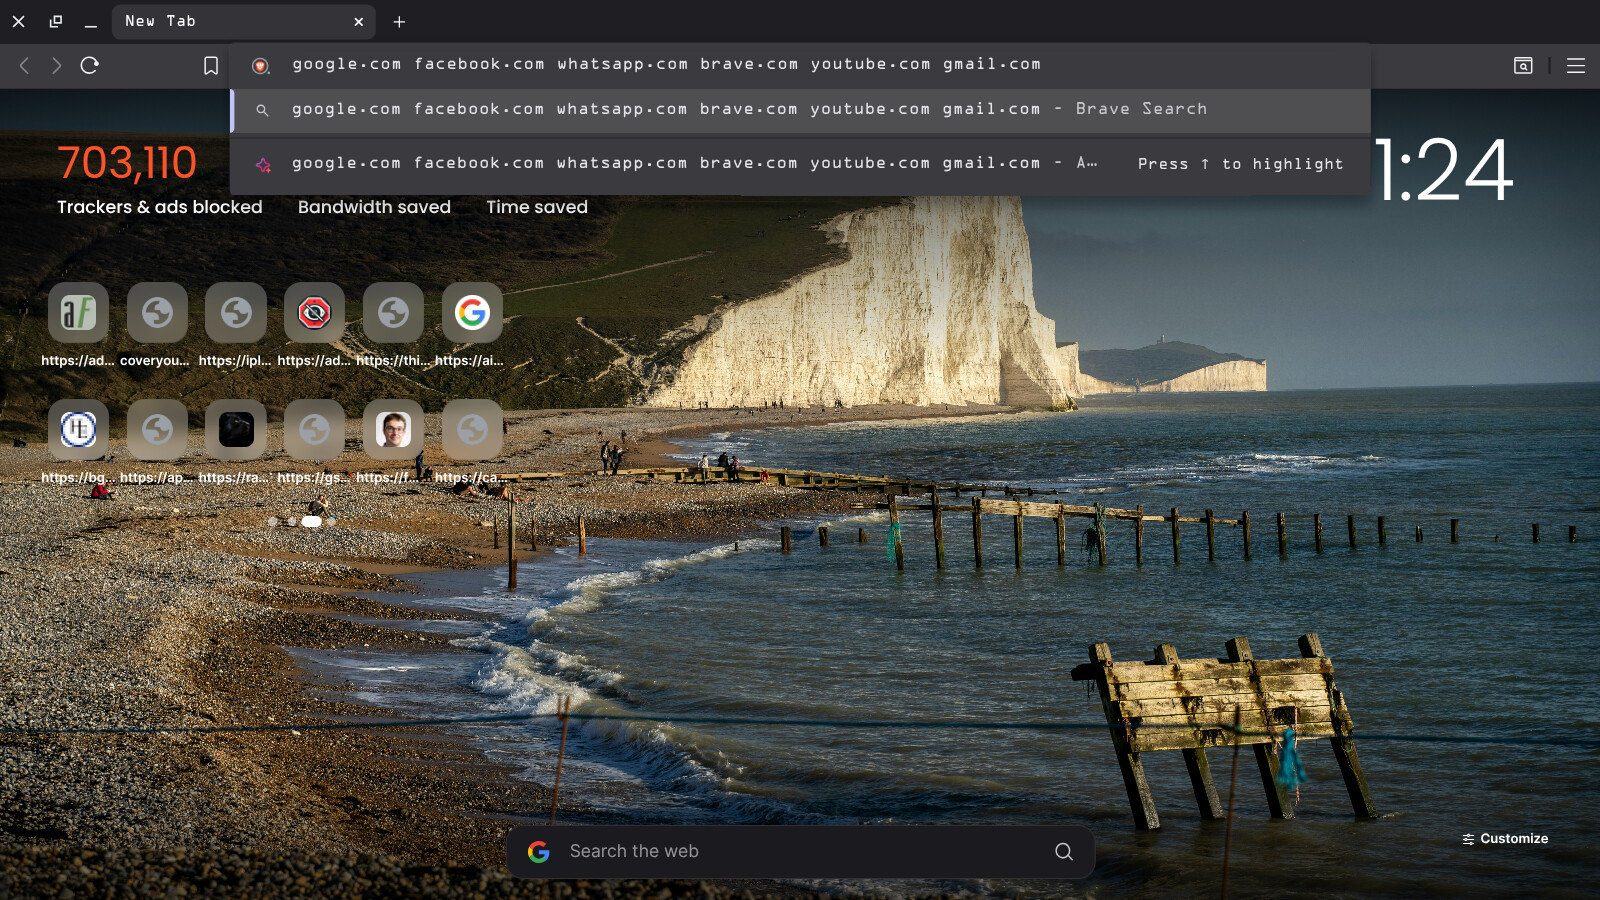Open the top site tile with a person's photo

[x=393, y=430]
